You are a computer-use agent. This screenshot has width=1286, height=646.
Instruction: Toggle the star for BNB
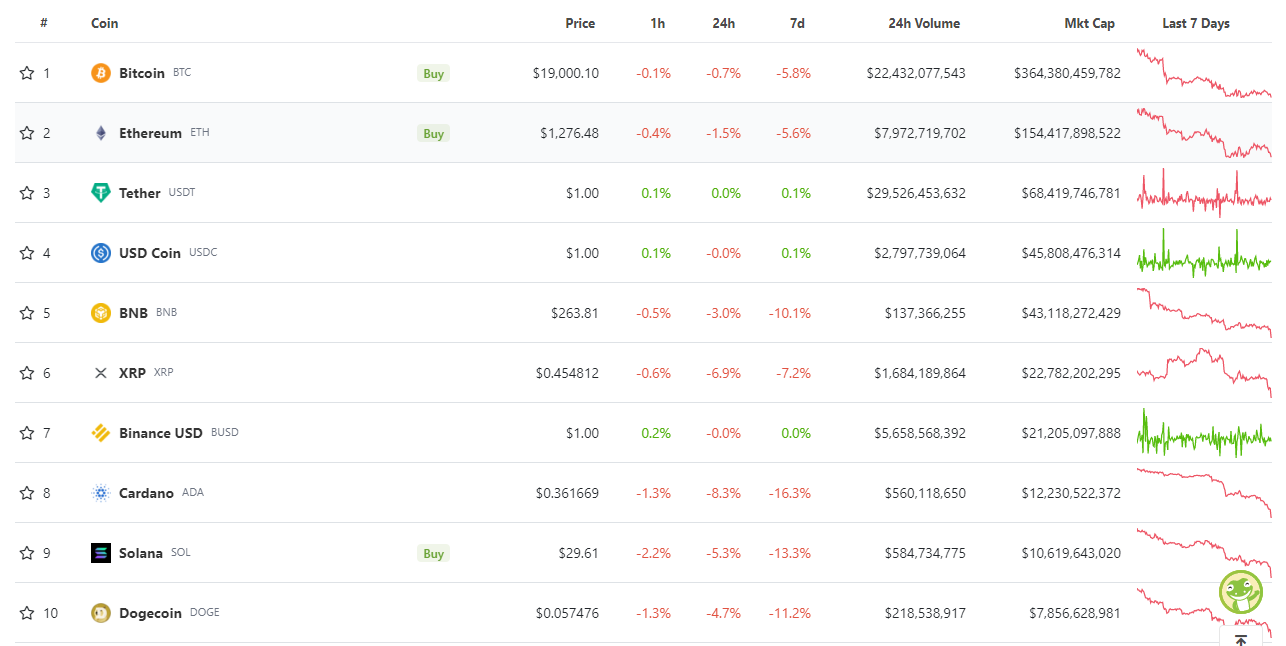point(27,313)
